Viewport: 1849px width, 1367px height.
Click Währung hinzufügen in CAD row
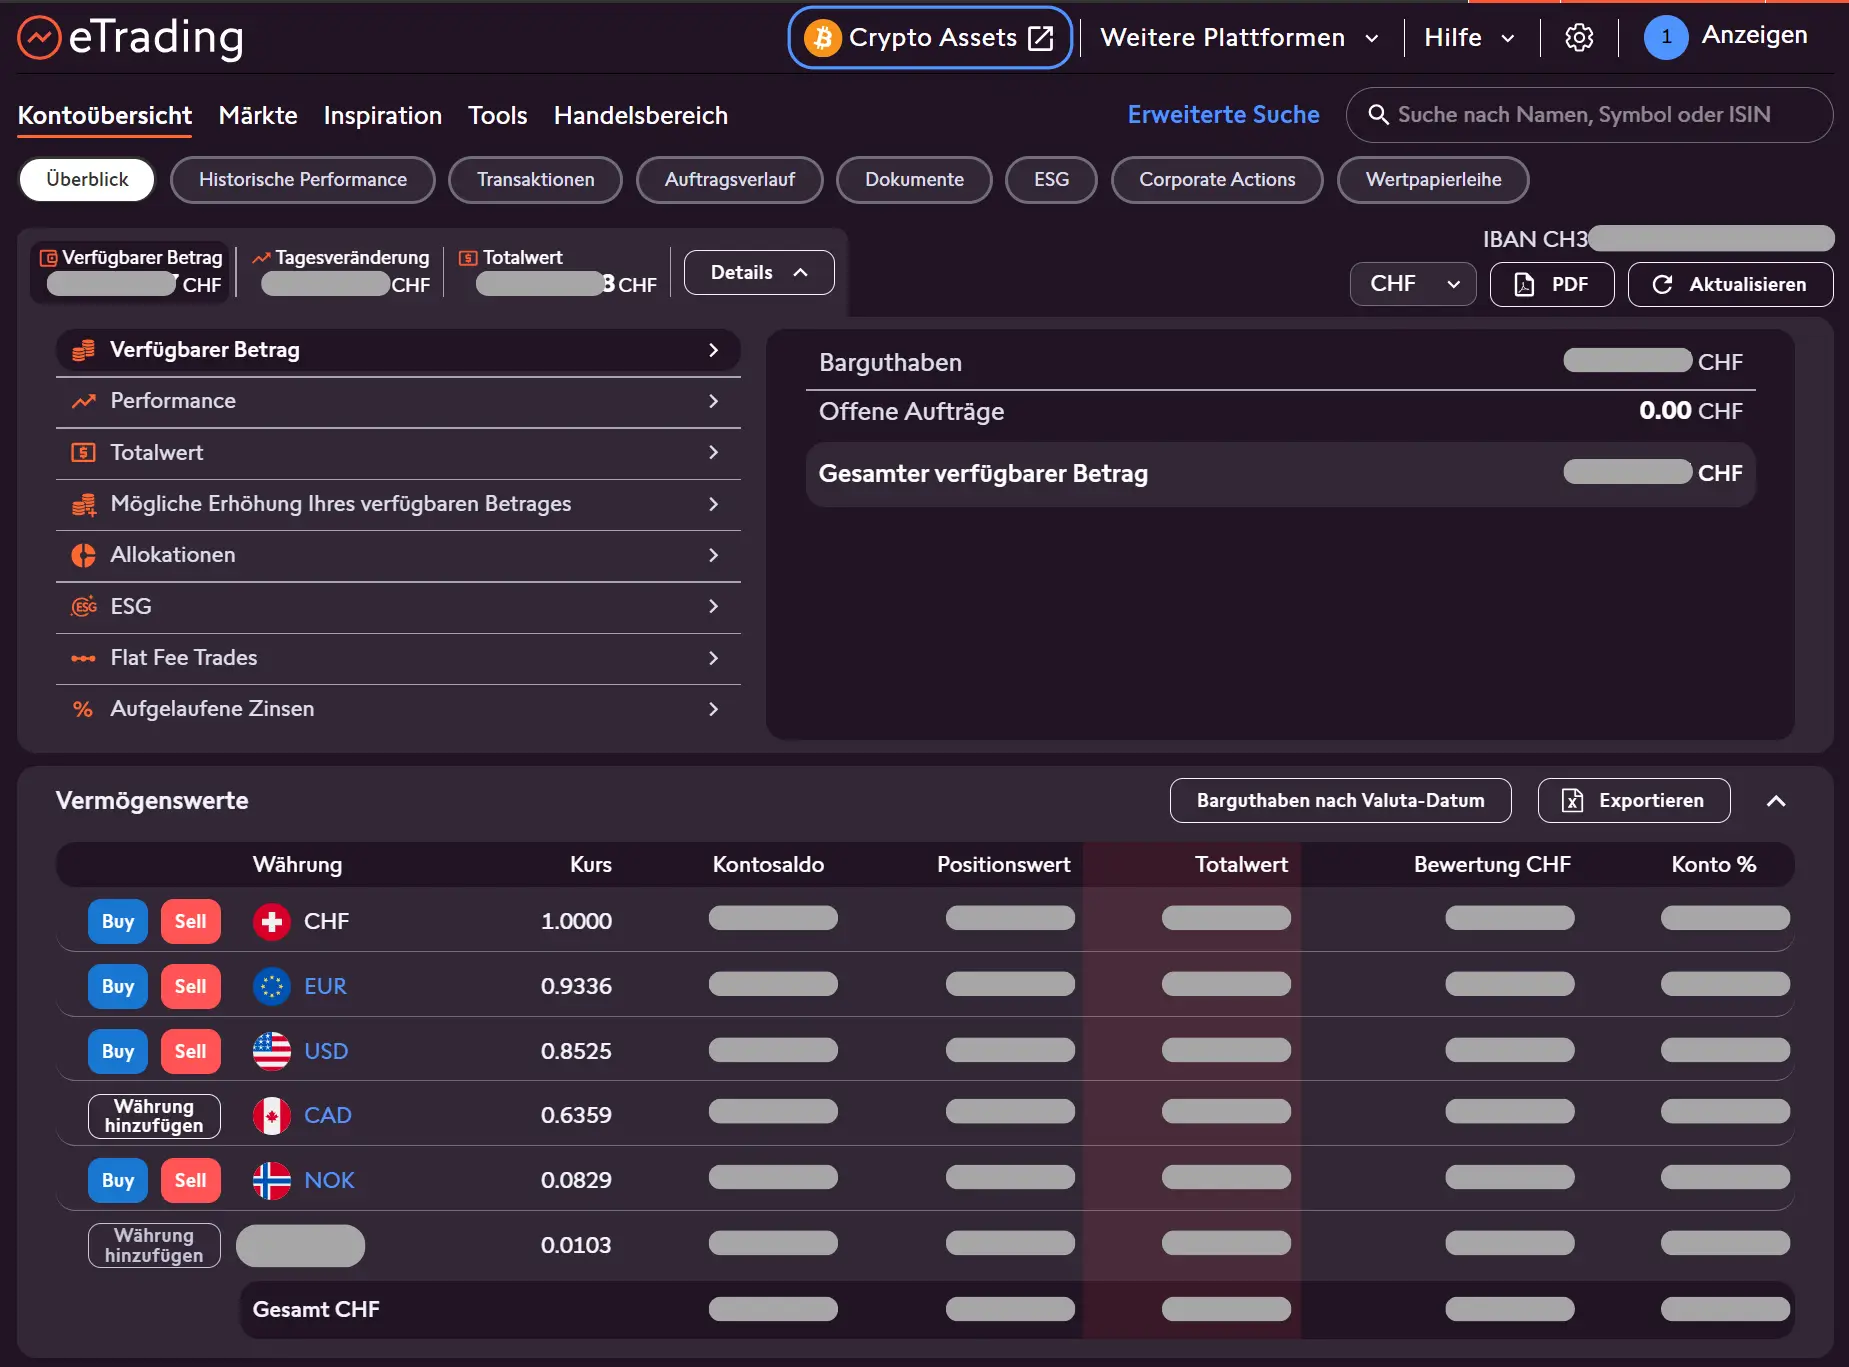point(154,1116)
